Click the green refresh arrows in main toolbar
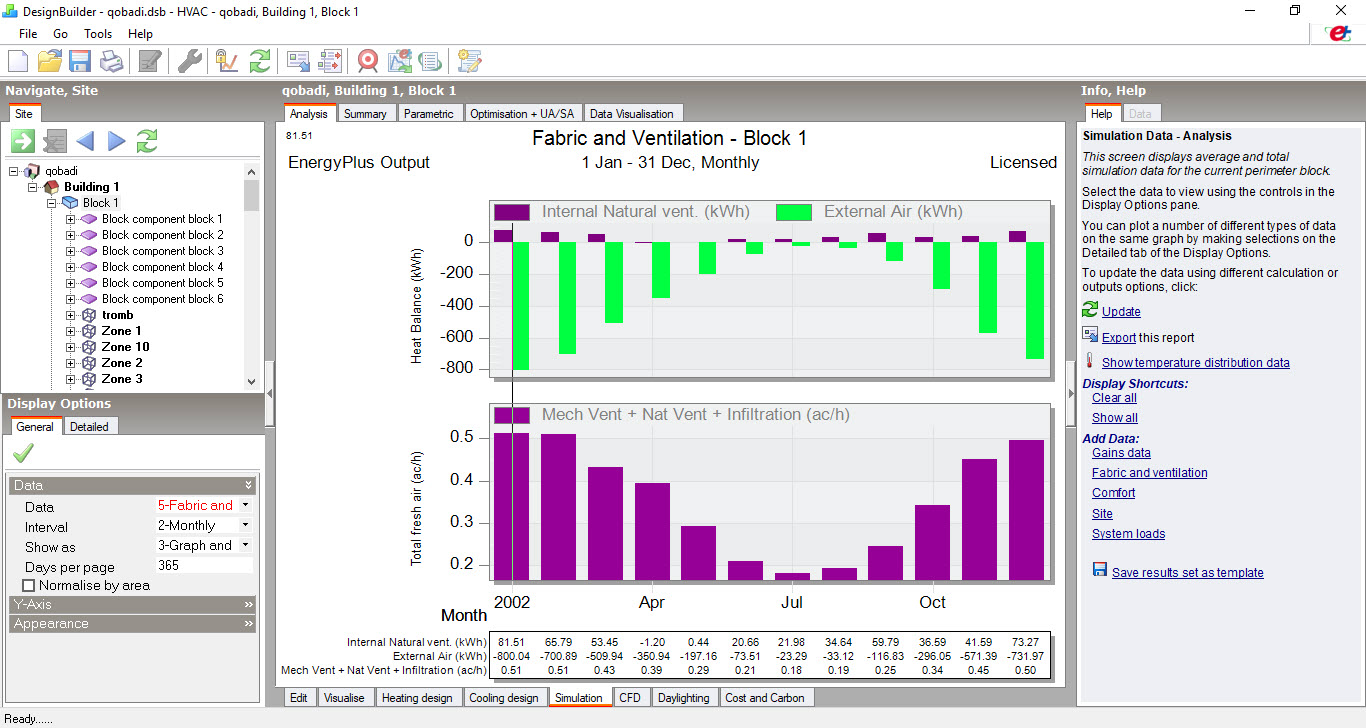1366x728 pixels. [x=260, y=61]
